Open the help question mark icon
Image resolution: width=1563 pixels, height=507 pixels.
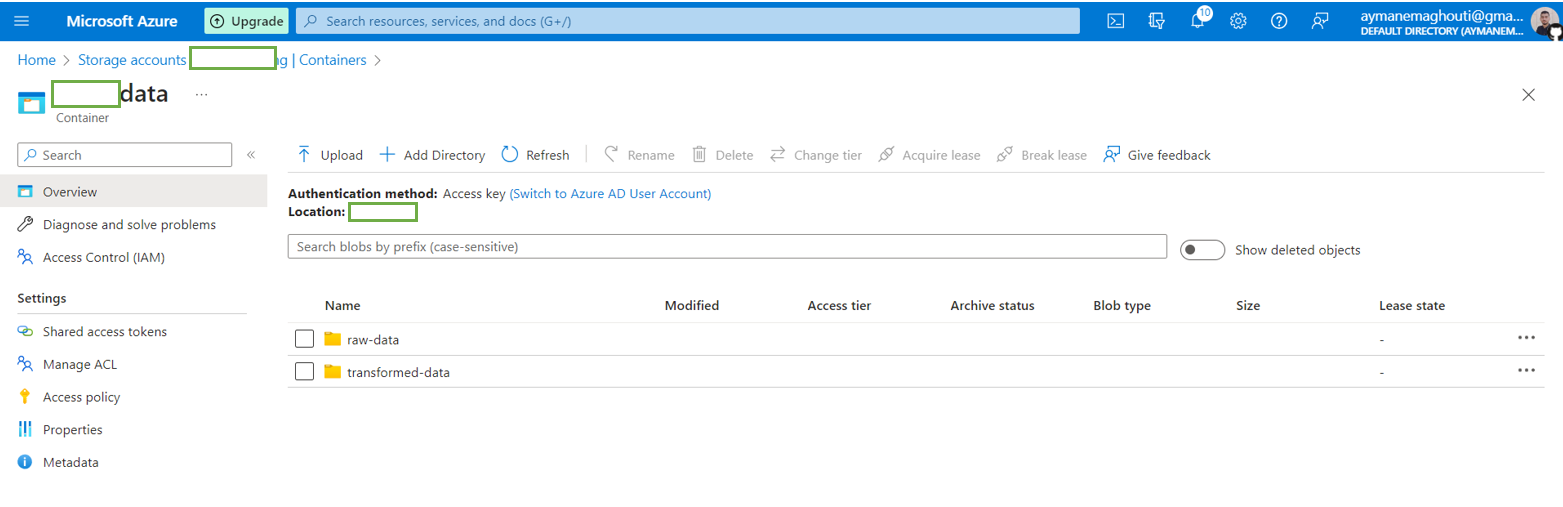tap(1279, 21)
